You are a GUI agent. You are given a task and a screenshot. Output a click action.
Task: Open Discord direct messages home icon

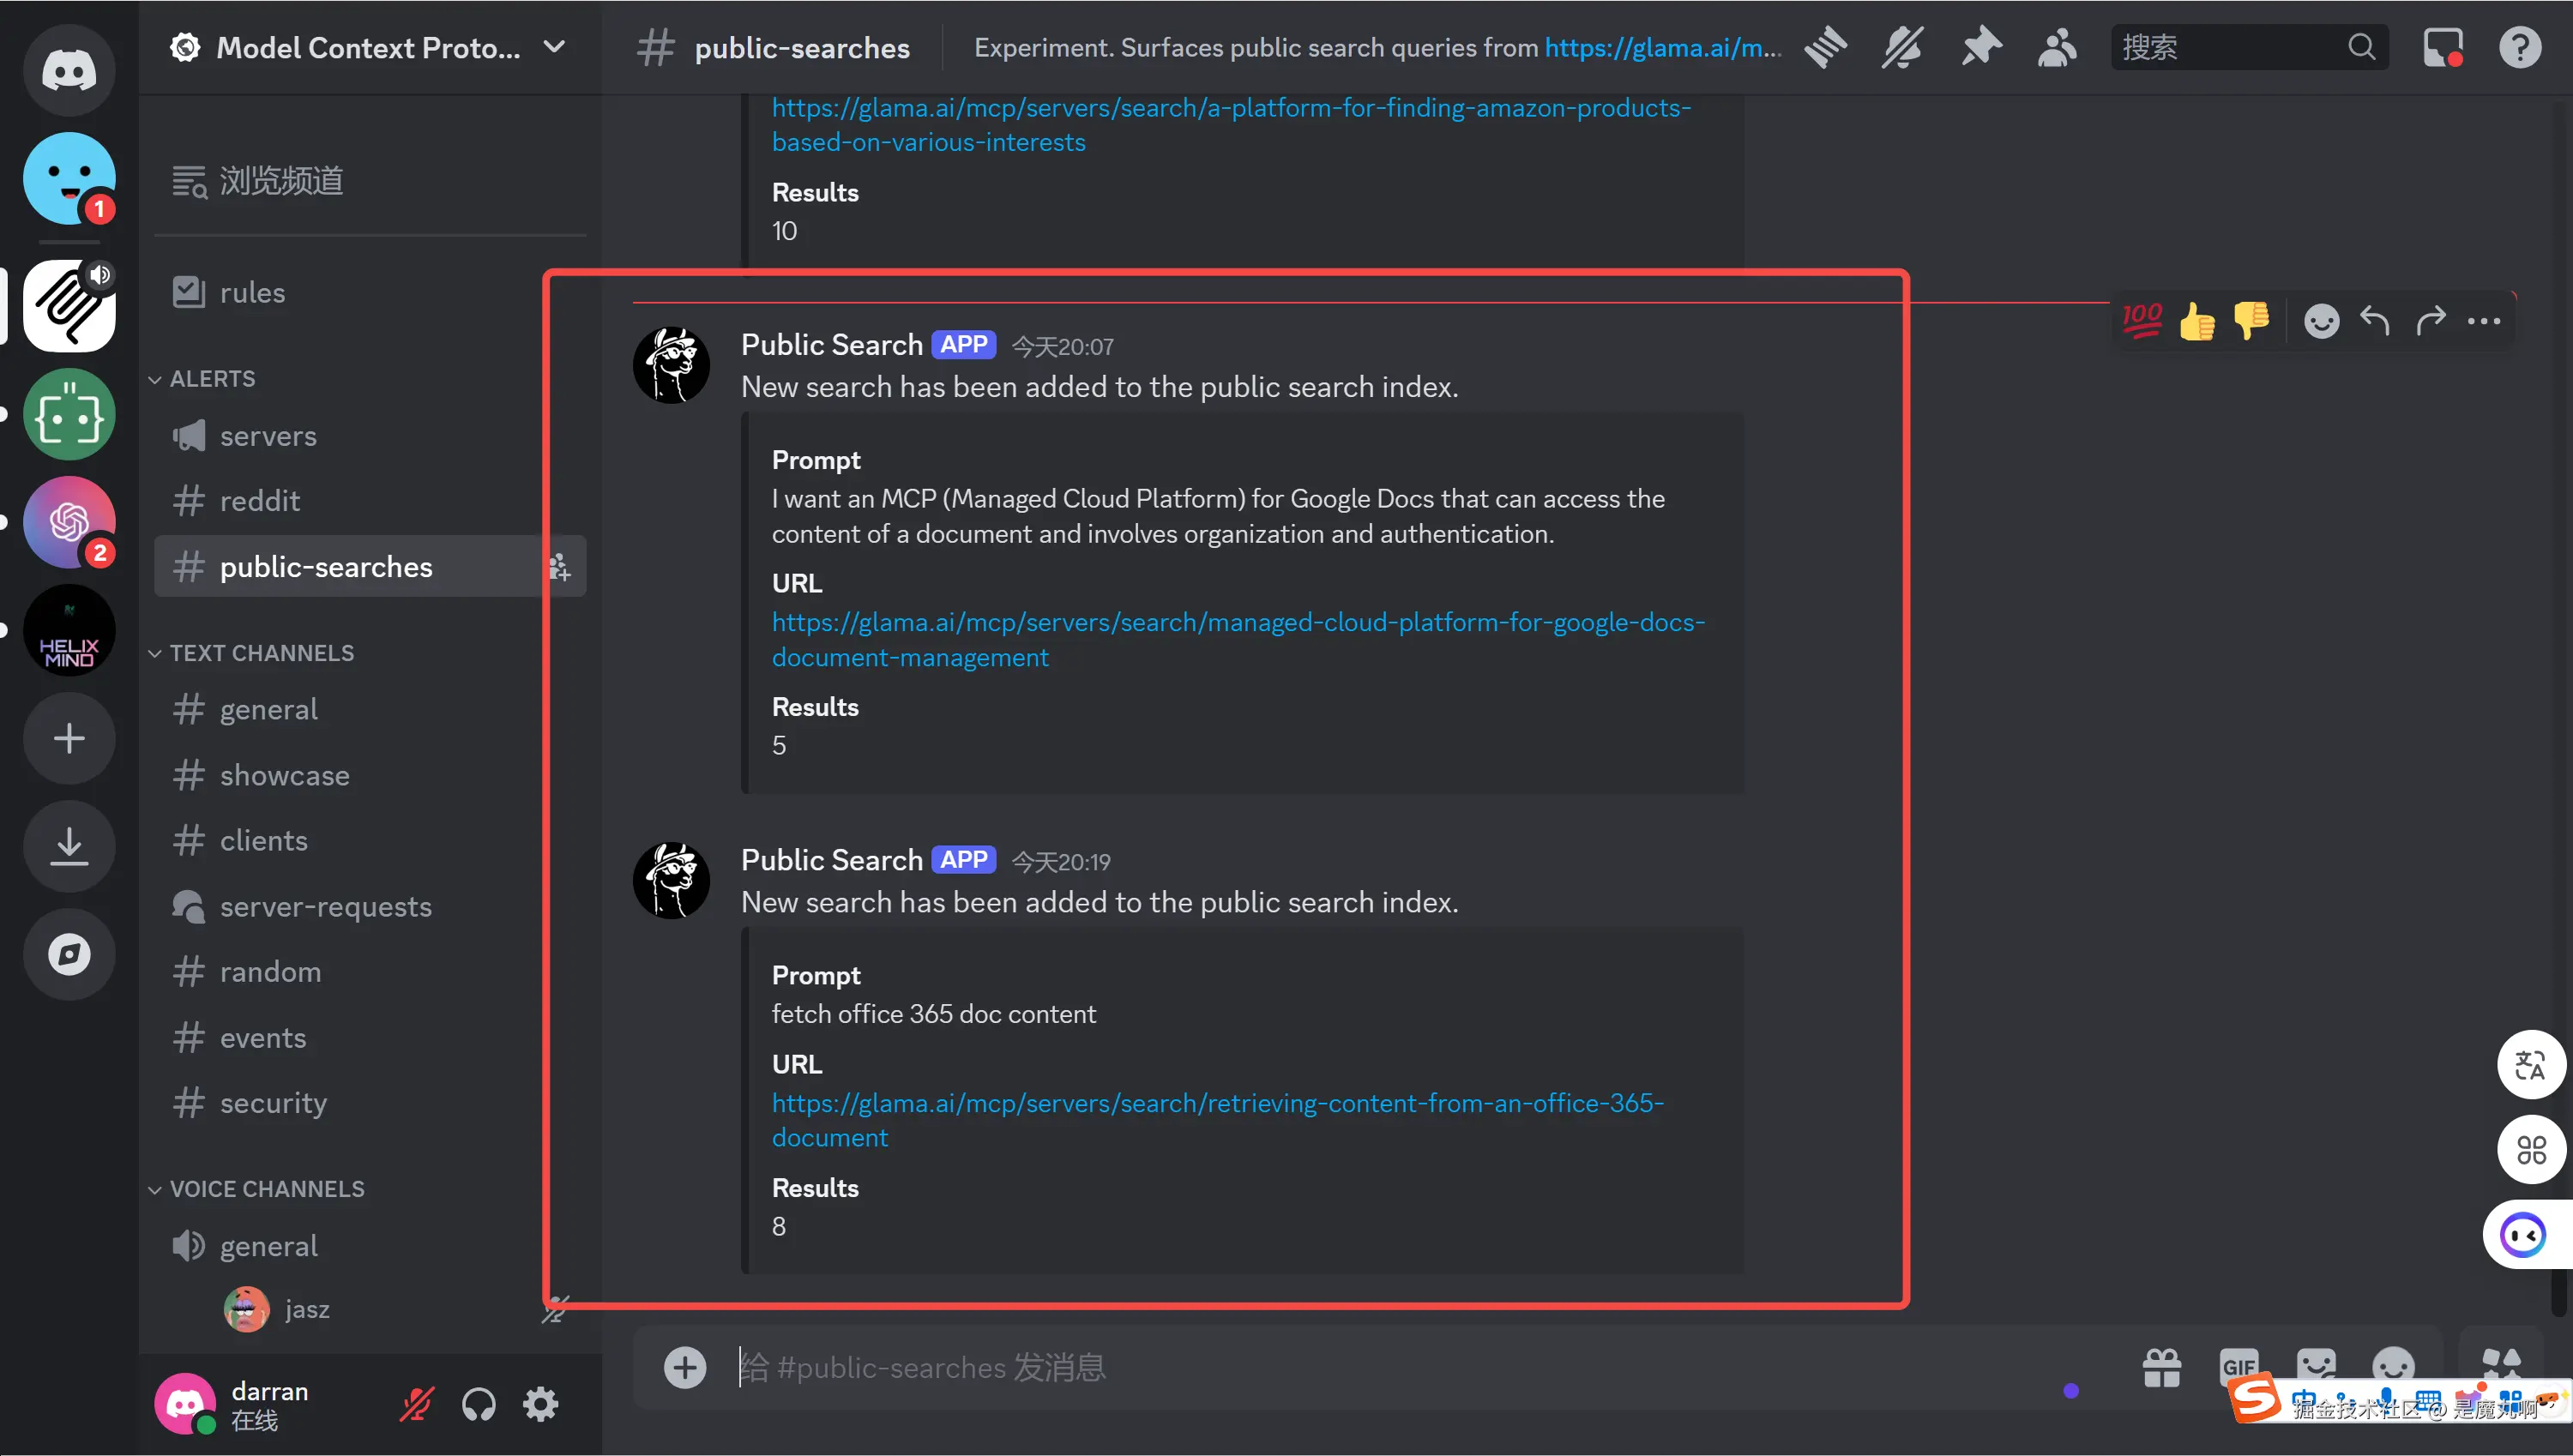click(69, 70)
